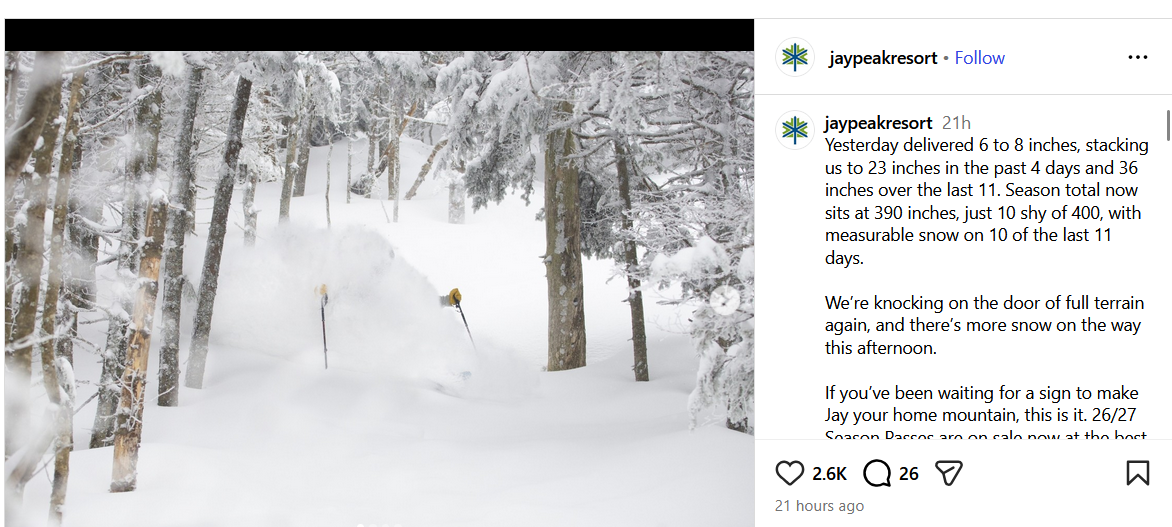The width and height of the screenshot is (1172, 527).
Task: Click the carousel indicator dots below the photo
Action: coord(379,523)
